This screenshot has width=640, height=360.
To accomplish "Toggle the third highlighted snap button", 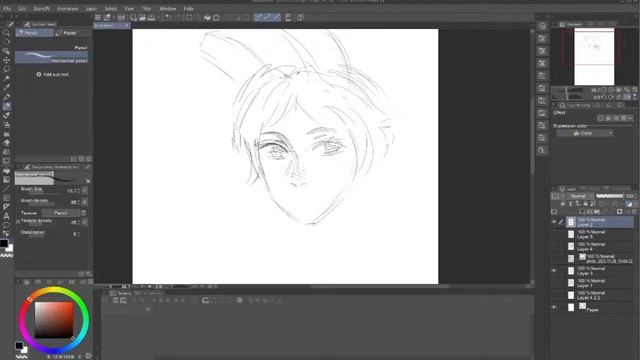I will coord(276,17).
